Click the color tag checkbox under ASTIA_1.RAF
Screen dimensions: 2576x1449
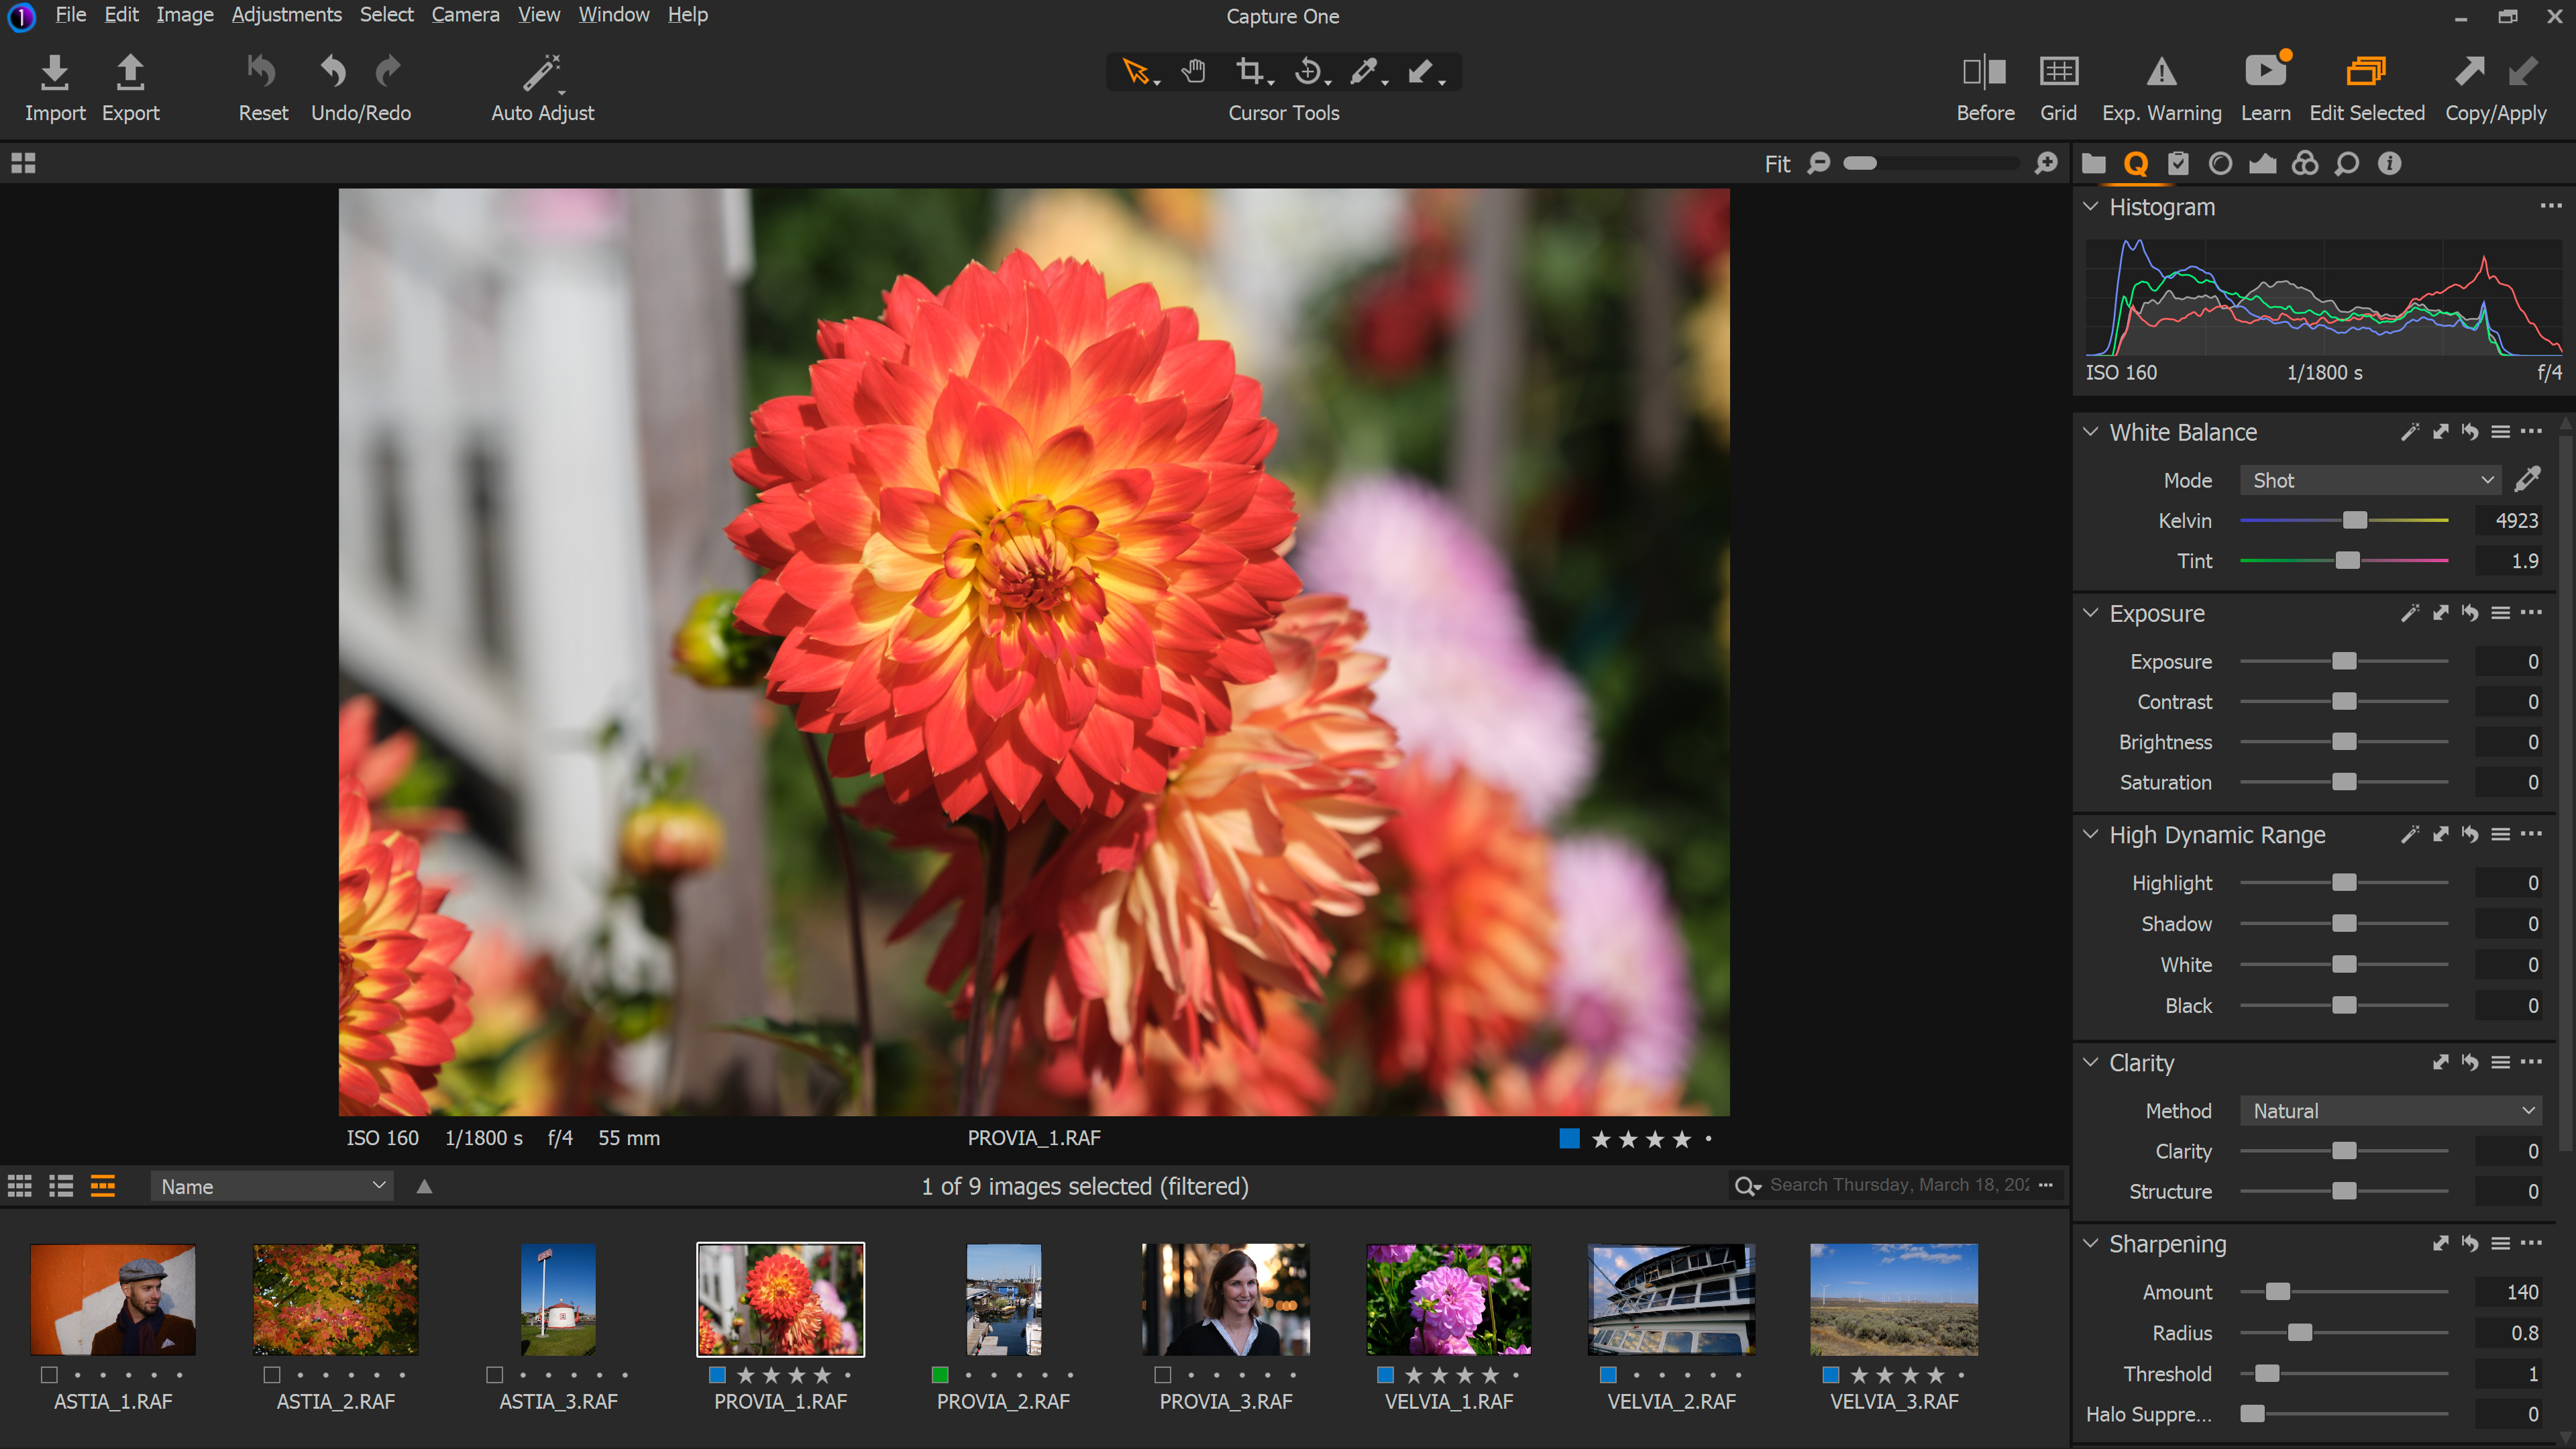point(49,1374)
